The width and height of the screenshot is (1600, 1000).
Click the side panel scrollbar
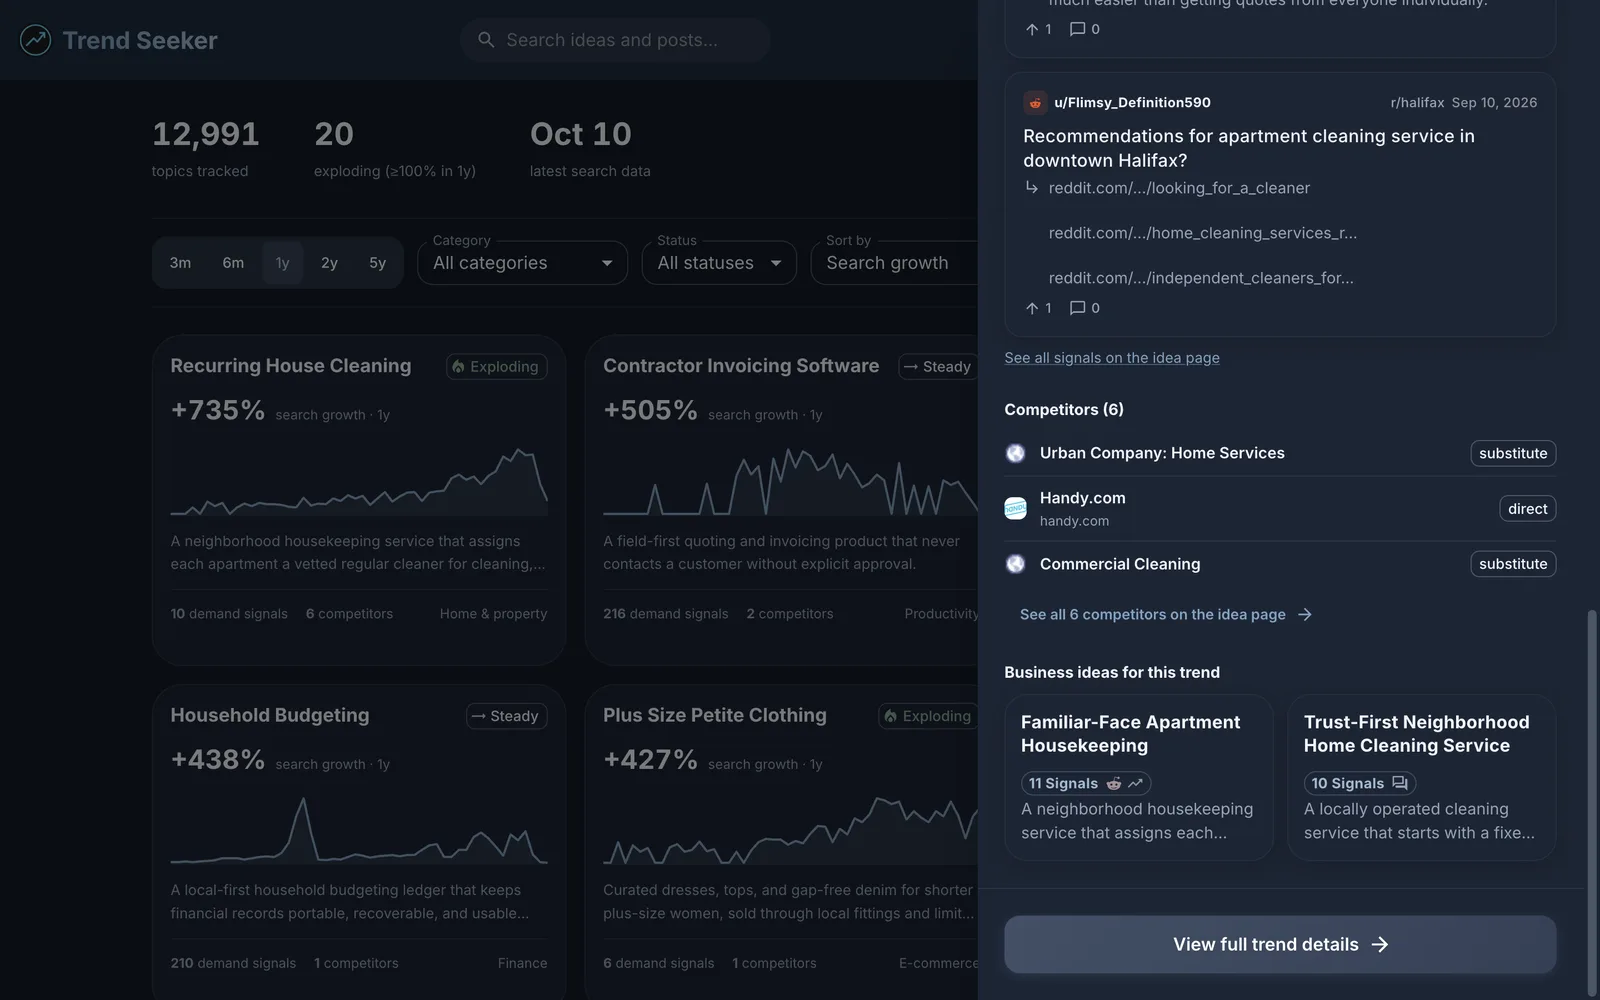click(x=1592, y=803)
